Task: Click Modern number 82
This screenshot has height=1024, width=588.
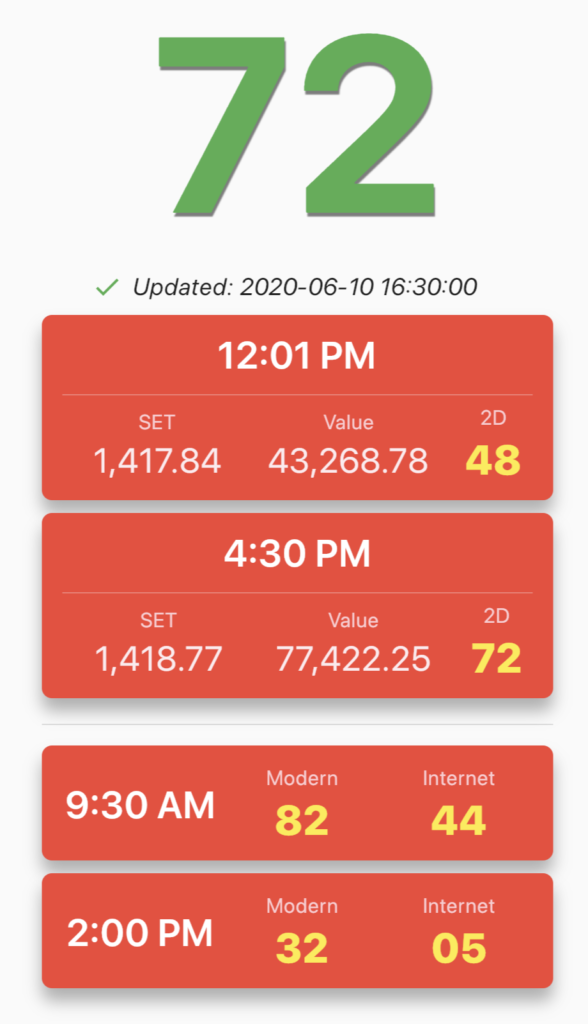Action: pyautogui.click(x=302, y=820)
